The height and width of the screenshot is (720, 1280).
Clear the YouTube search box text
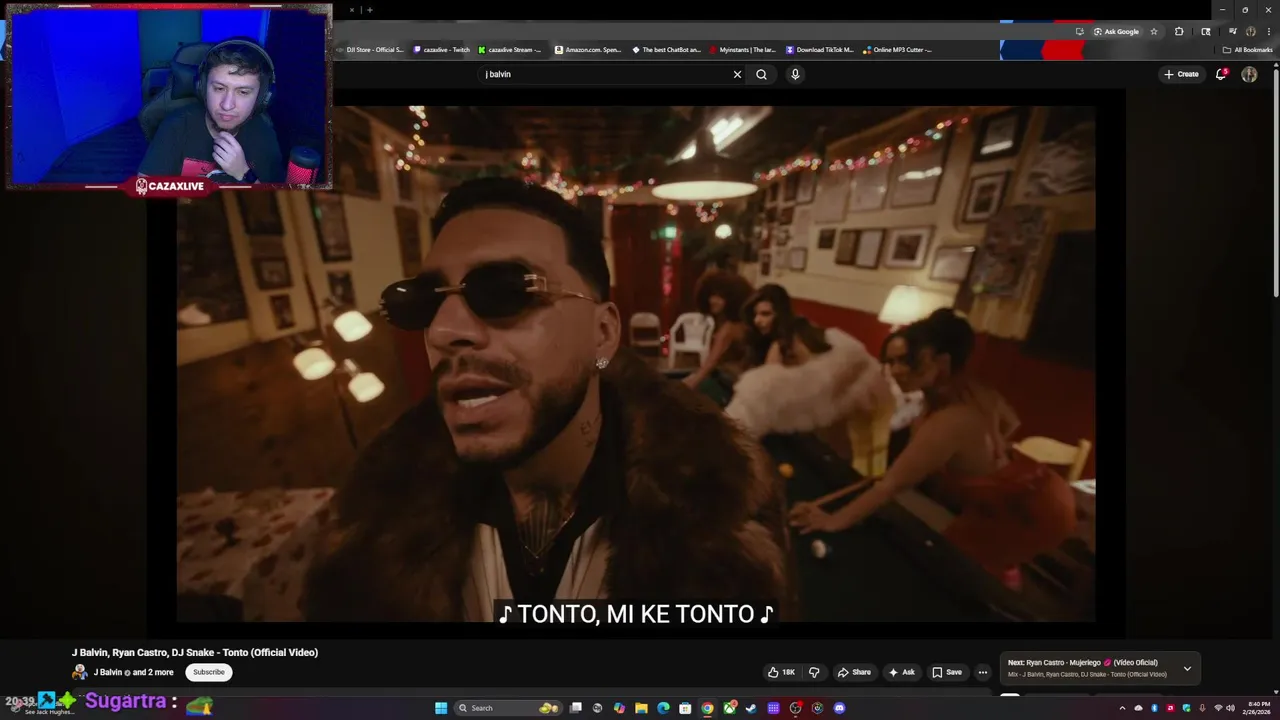click(x=737, y=74)
